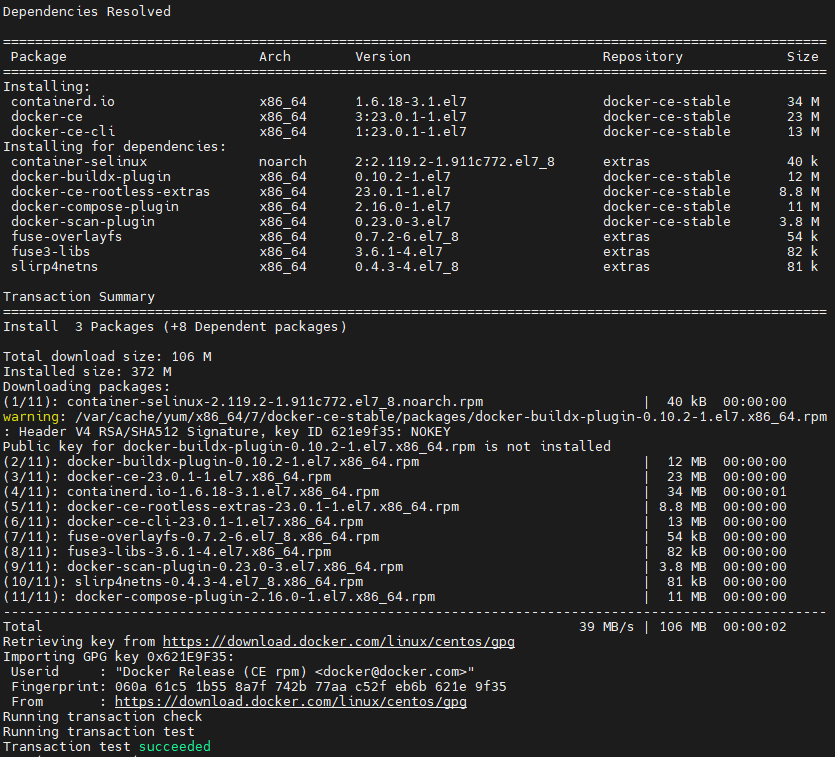Click the 'Downloading packages:' line
Image resolution: width=835 pixels, height=757 pixels.
coord(87,387)
